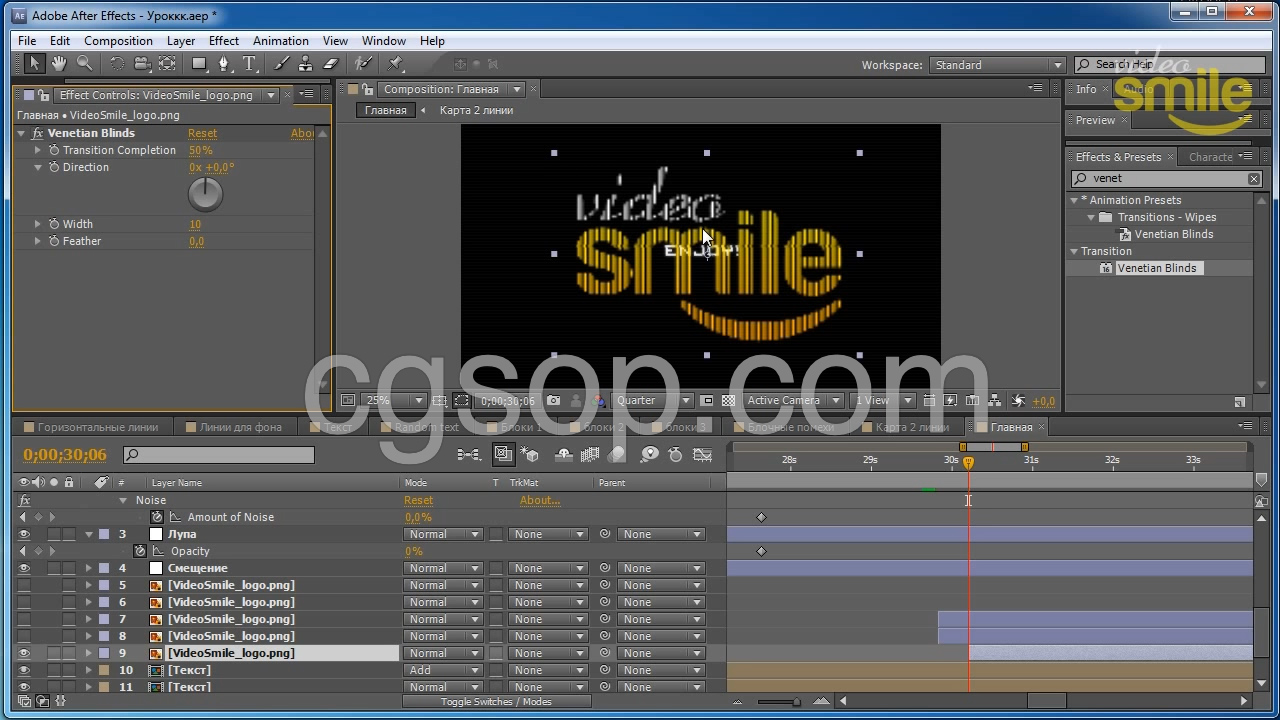
Task: Select the Pan Behind tool
Action: click(167, 64)
